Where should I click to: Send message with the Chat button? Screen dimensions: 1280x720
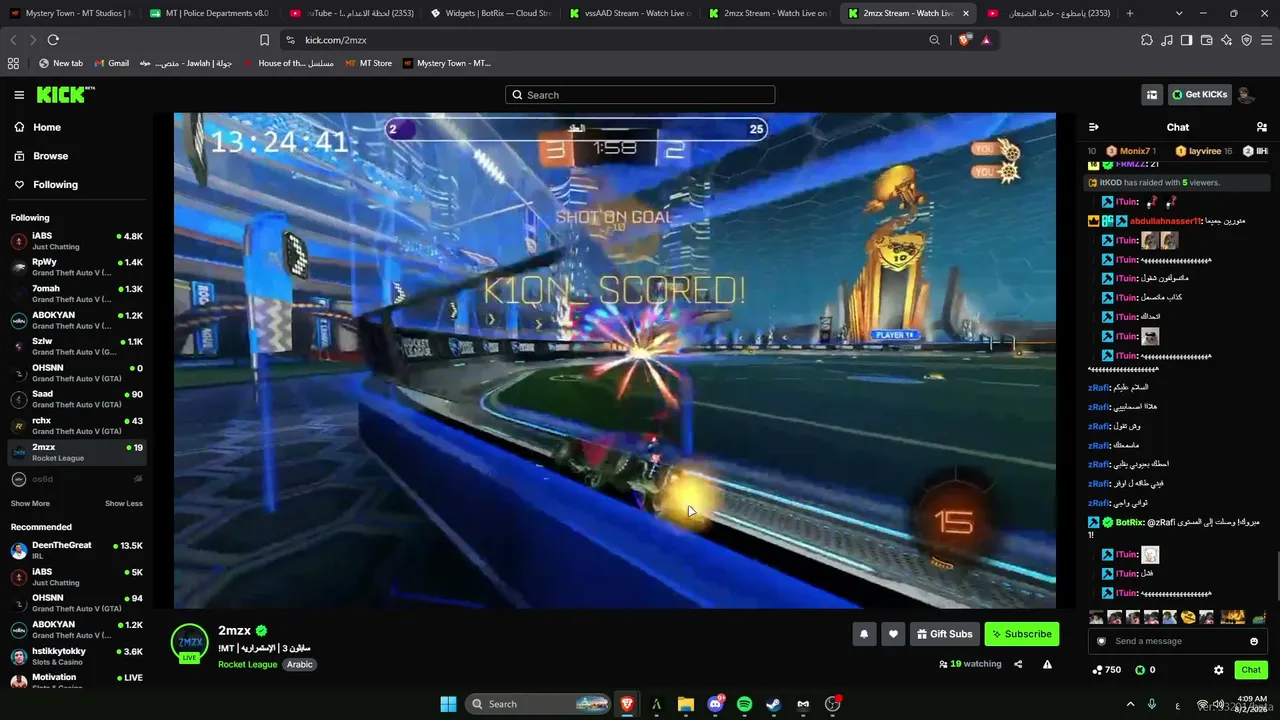pyautogui.click(x=1251, y=670)
